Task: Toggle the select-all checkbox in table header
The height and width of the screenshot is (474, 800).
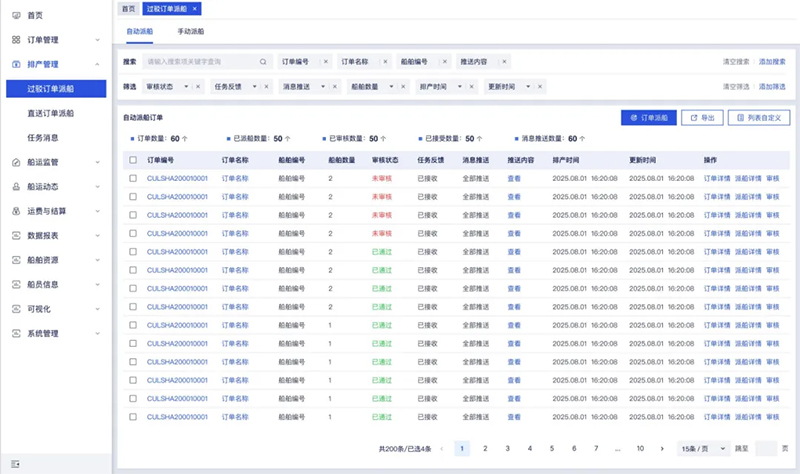Action: 133,160
